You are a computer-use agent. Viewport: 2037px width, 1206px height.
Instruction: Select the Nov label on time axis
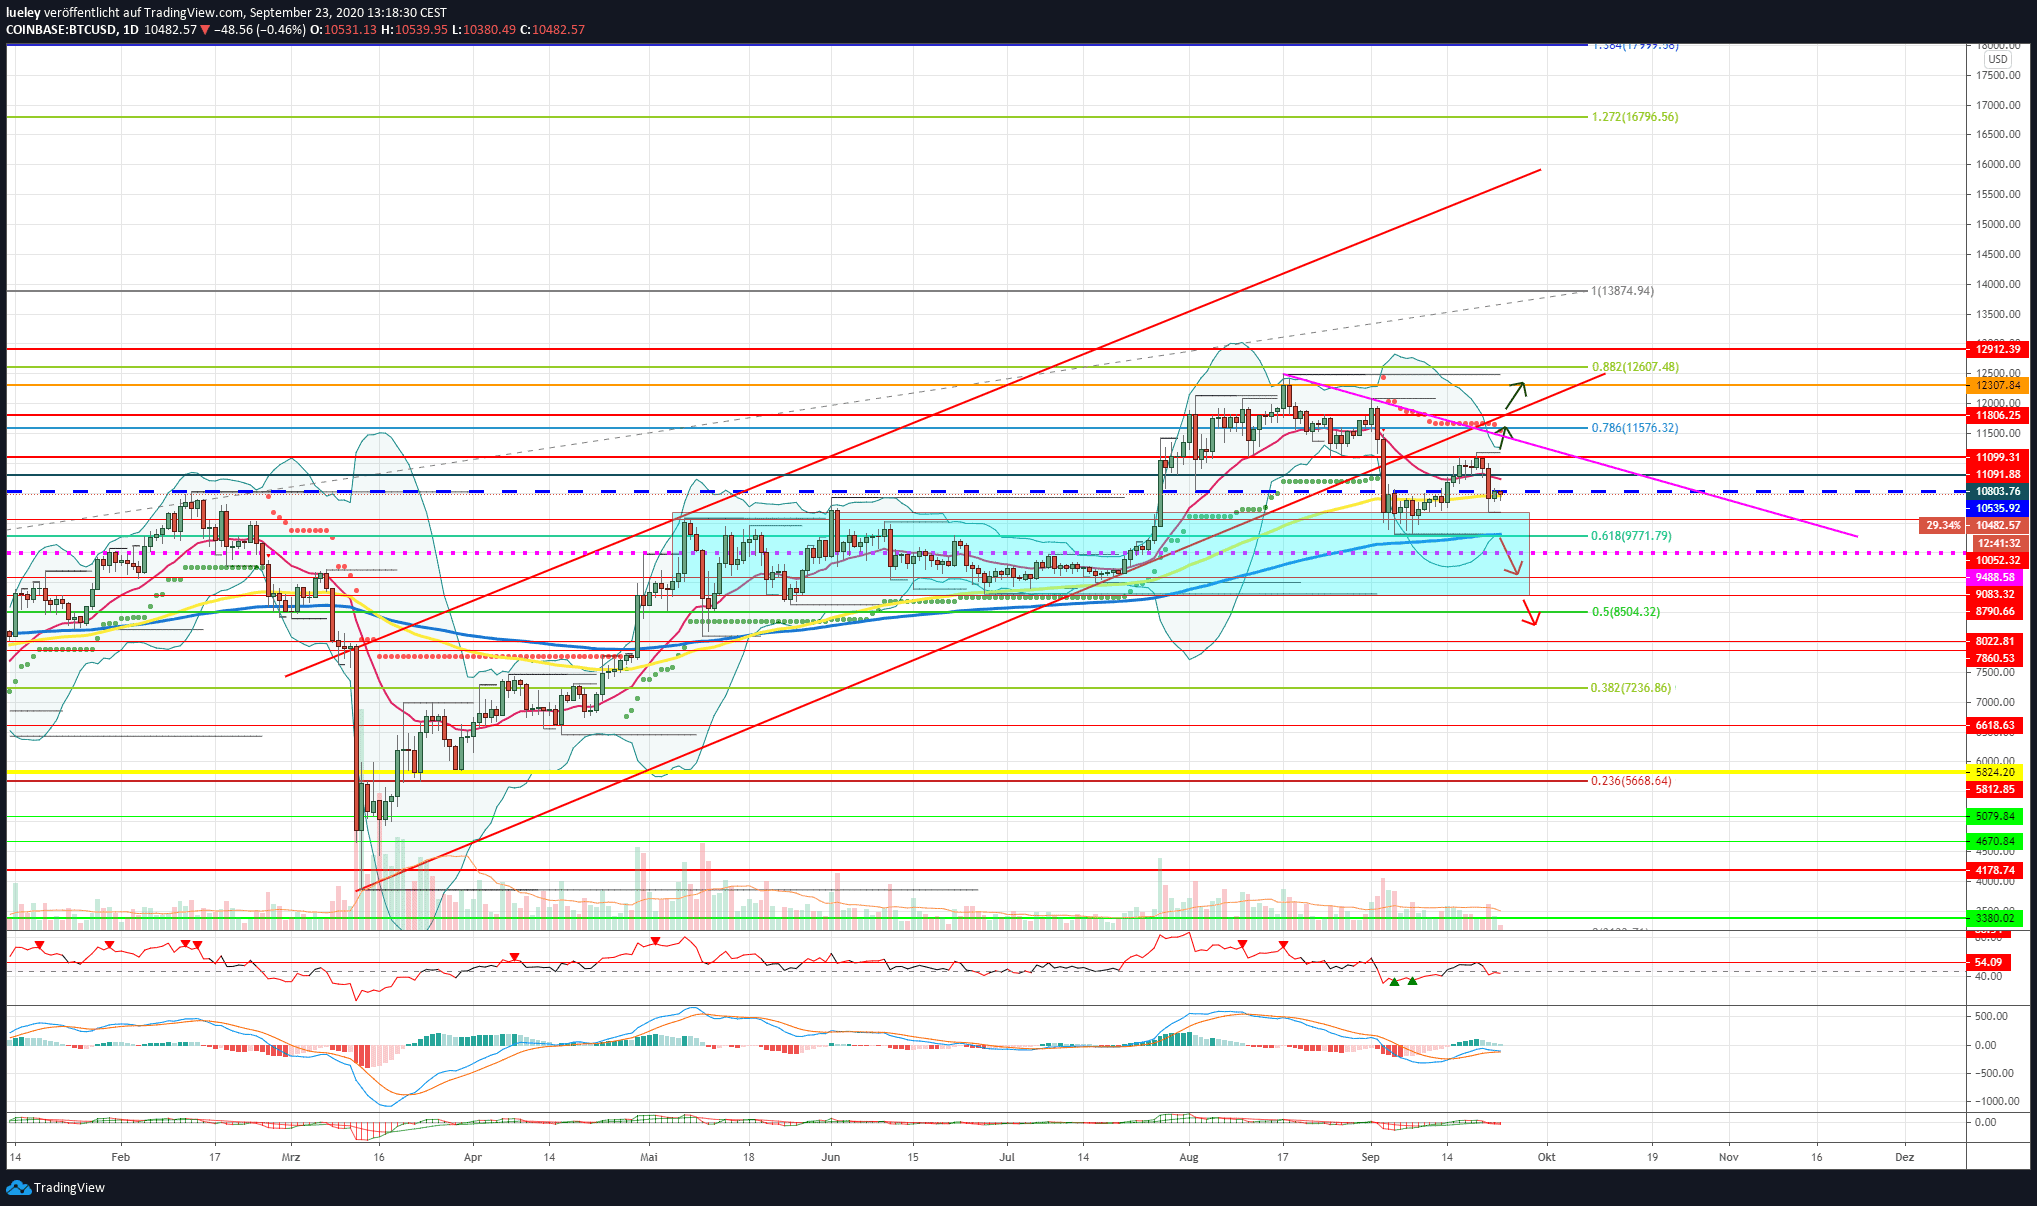tap(1729, 1157)
